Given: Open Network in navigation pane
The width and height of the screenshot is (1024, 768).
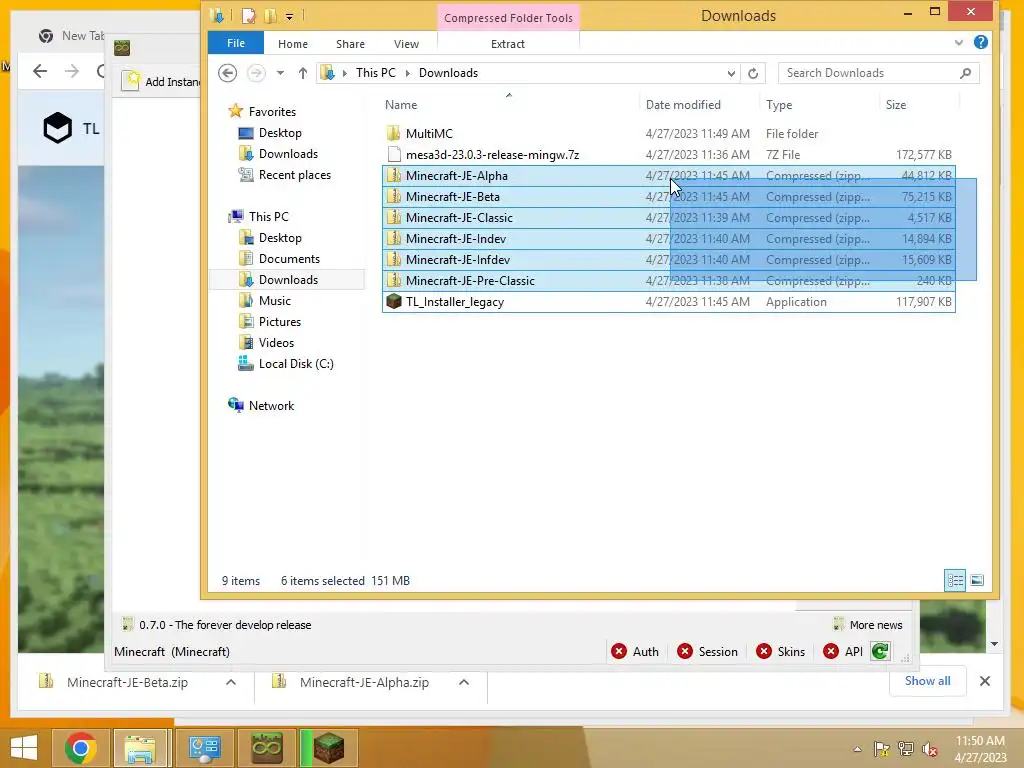Looking at the screenshot, I should point(271,406).
